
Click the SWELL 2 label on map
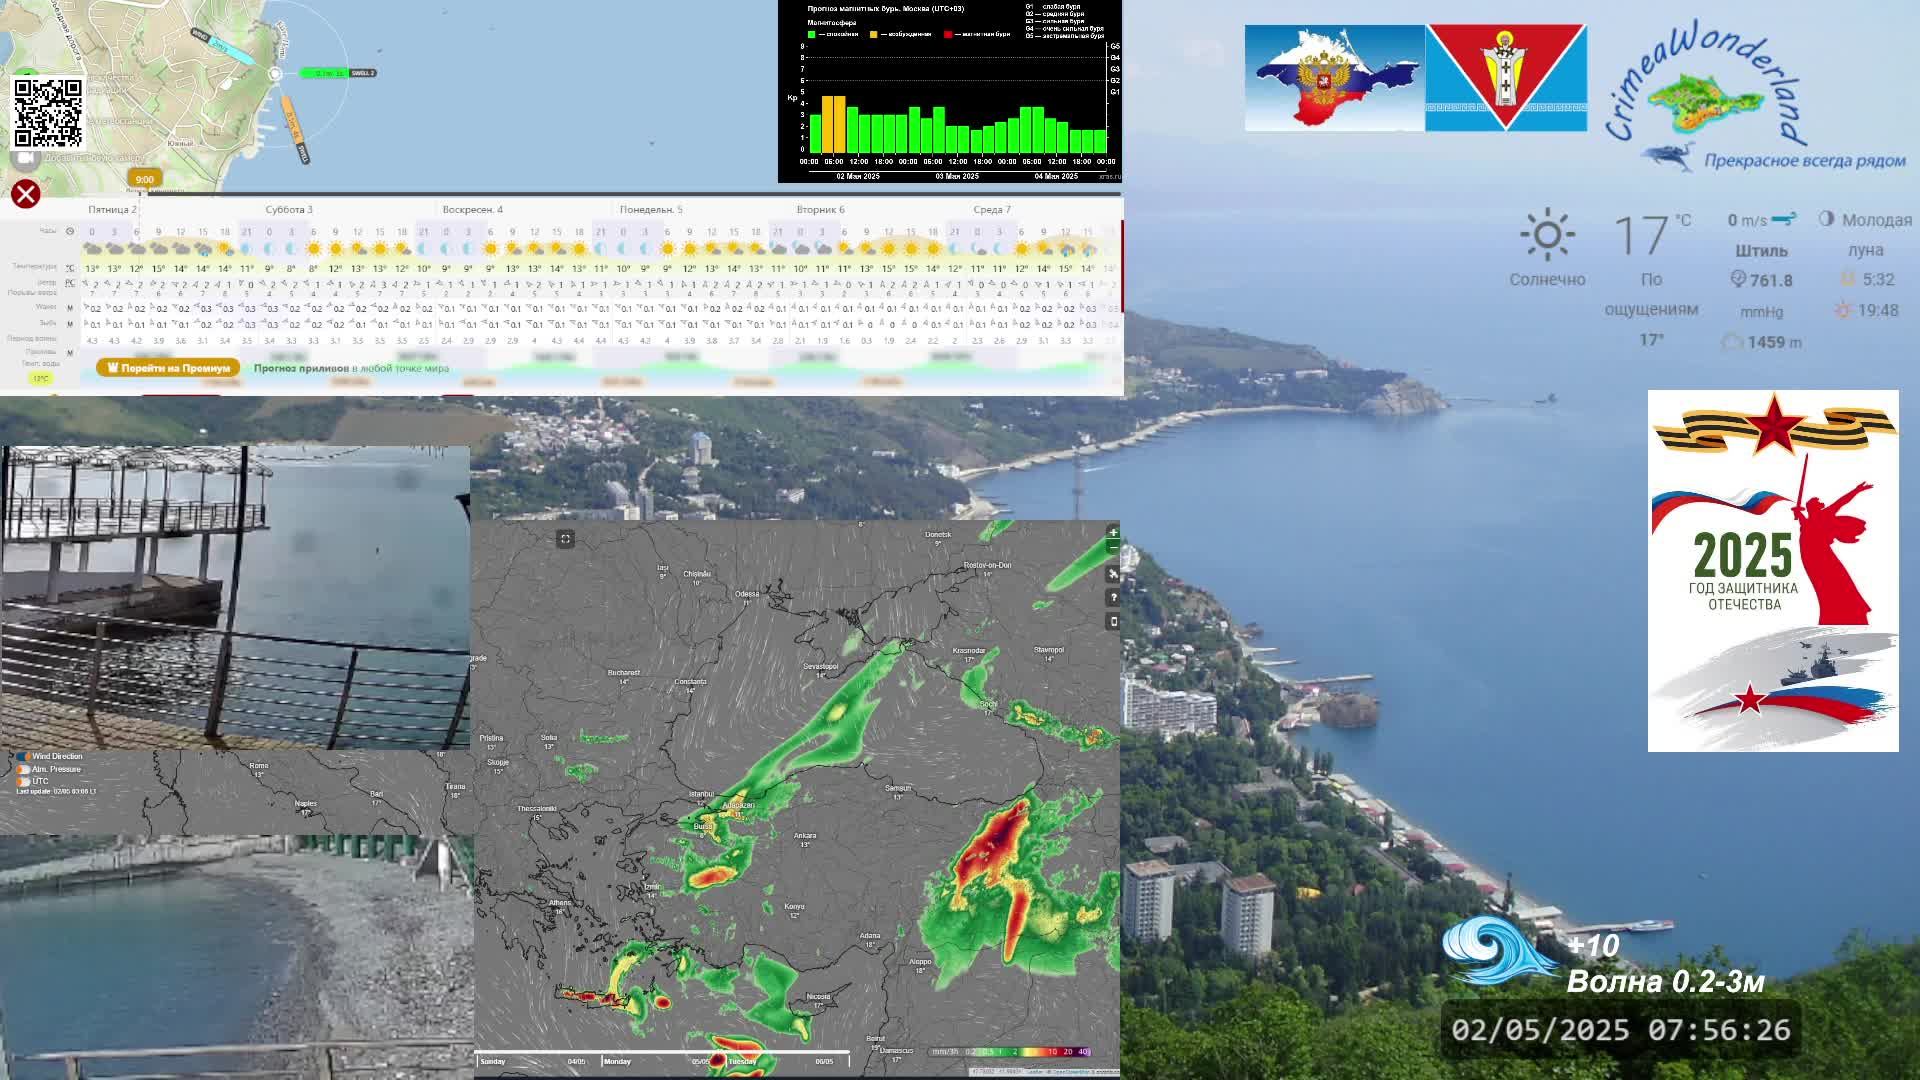(x=361, y=73)
